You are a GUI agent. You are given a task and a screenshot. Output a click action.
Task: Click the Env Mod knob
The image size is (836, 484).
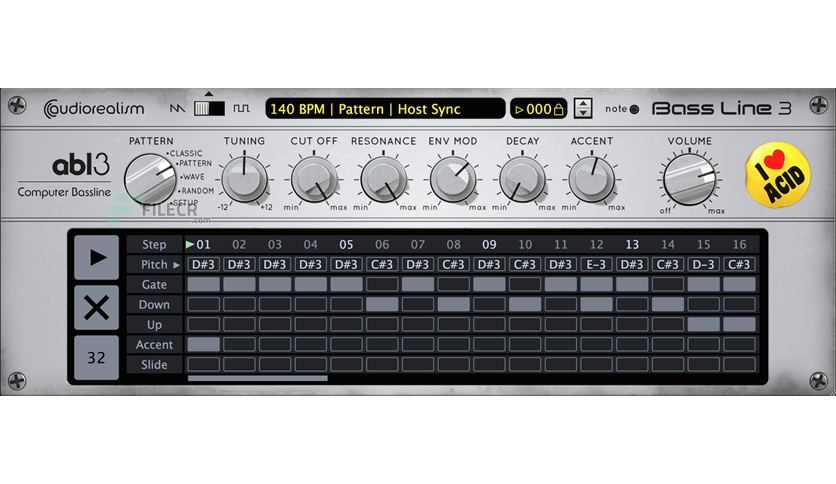[453, 179]
